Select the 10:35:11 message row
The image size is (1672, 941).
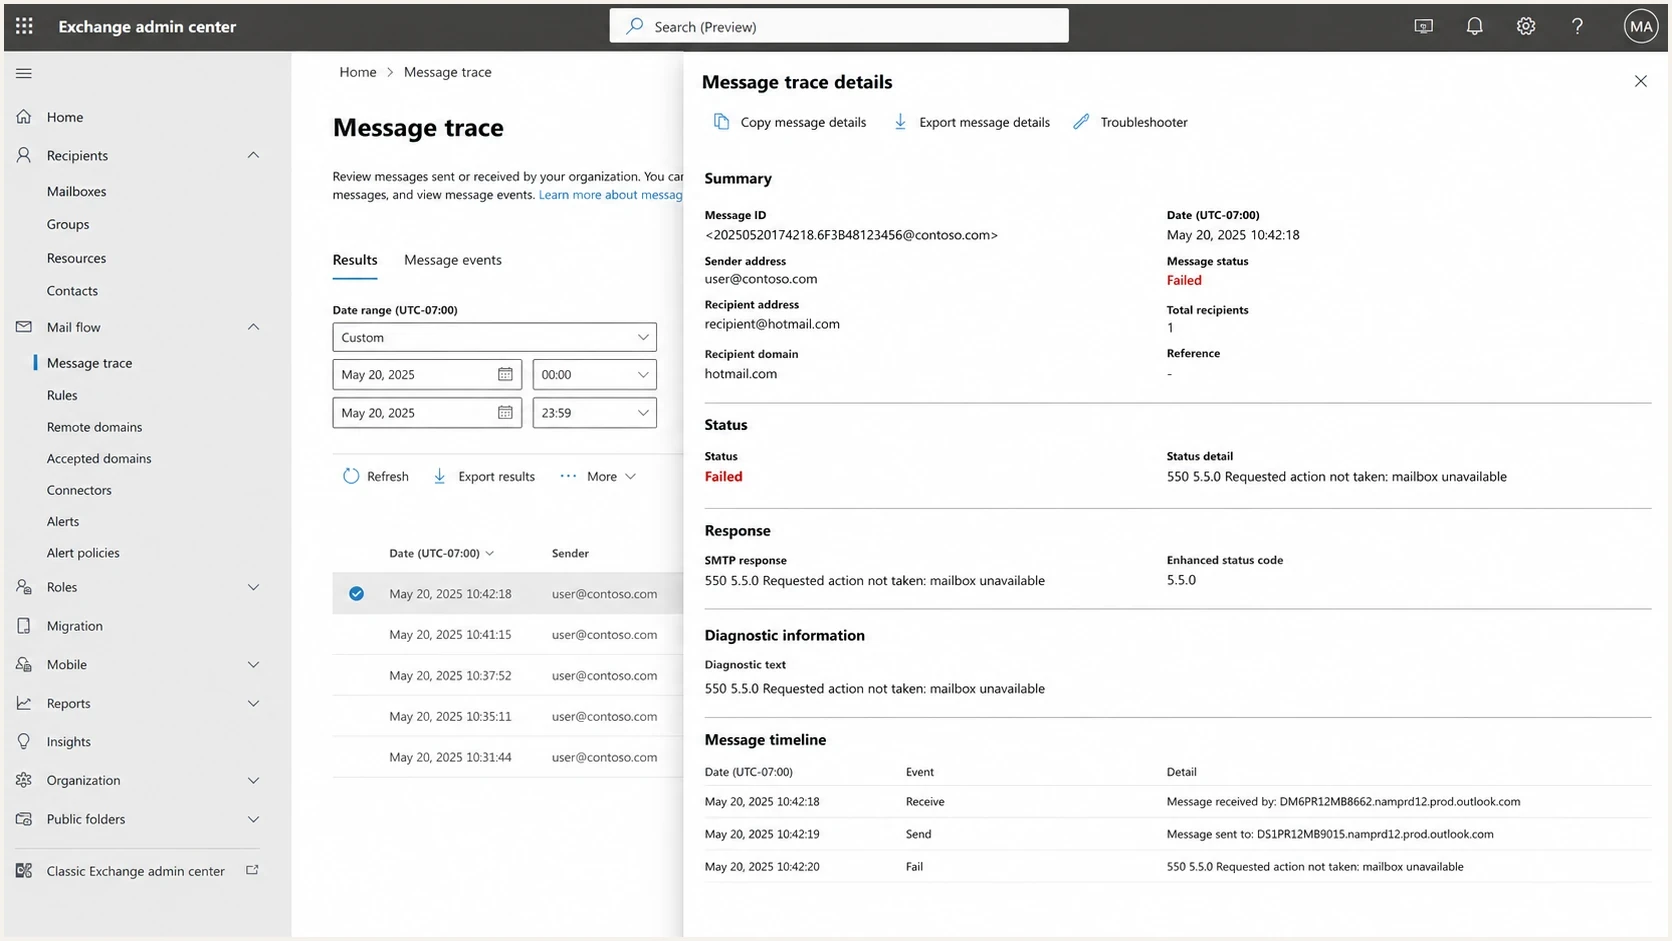point(508,716)
